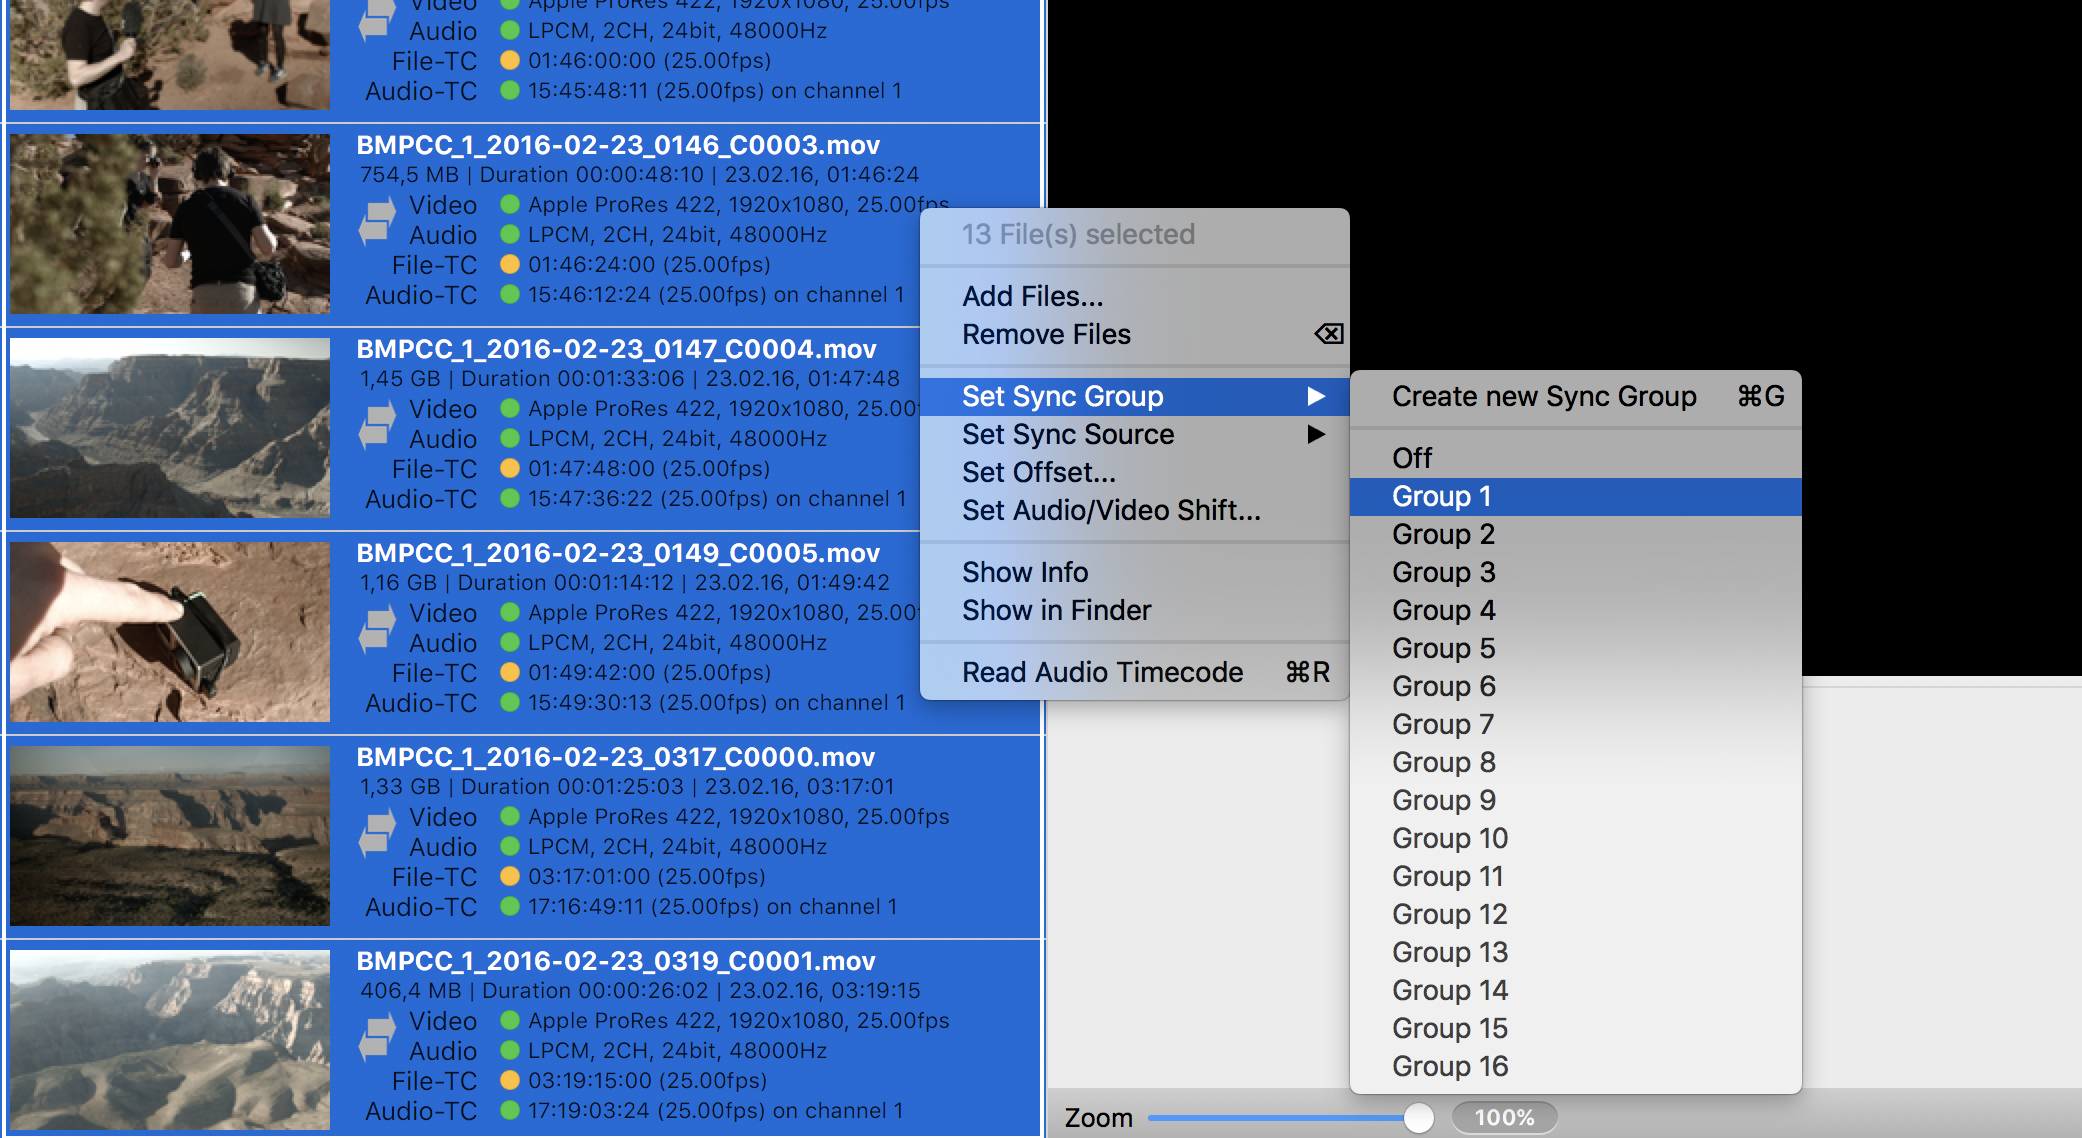Click swap arrows icon on 0317_C0000.mov entry

(x=377, y=833)
